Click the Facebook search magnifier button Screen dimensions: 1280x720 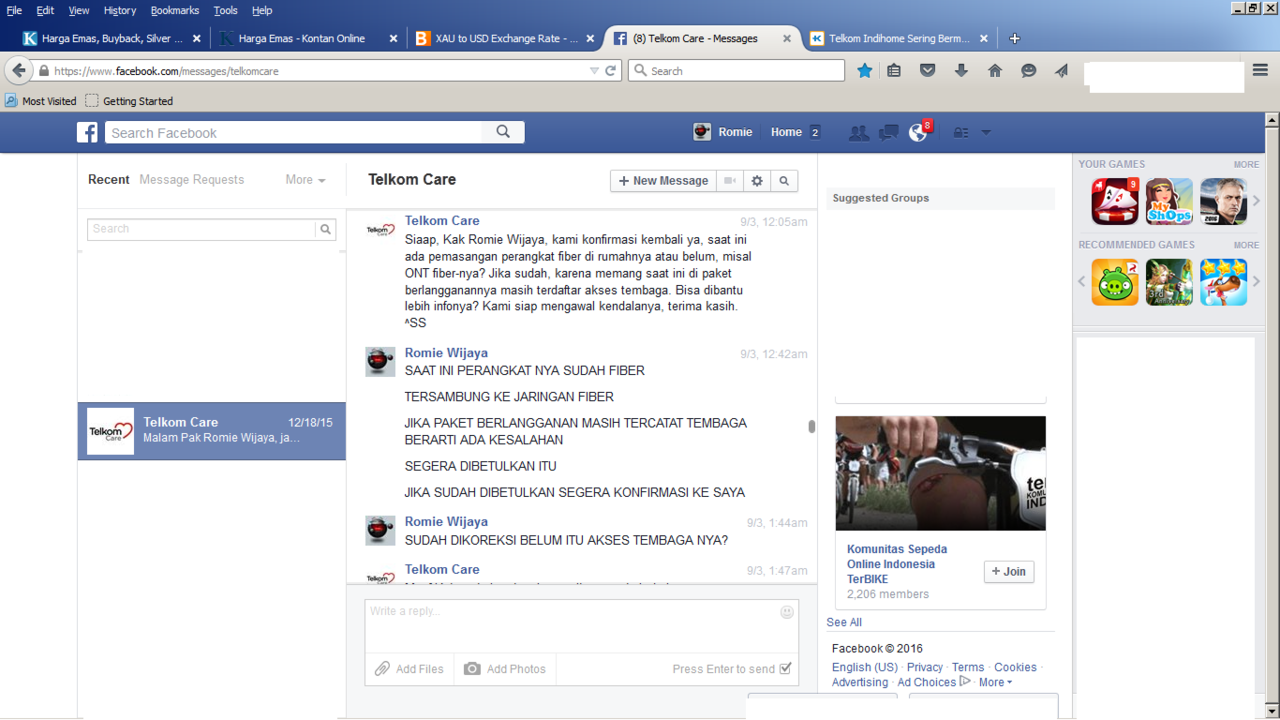pos(503,132)
